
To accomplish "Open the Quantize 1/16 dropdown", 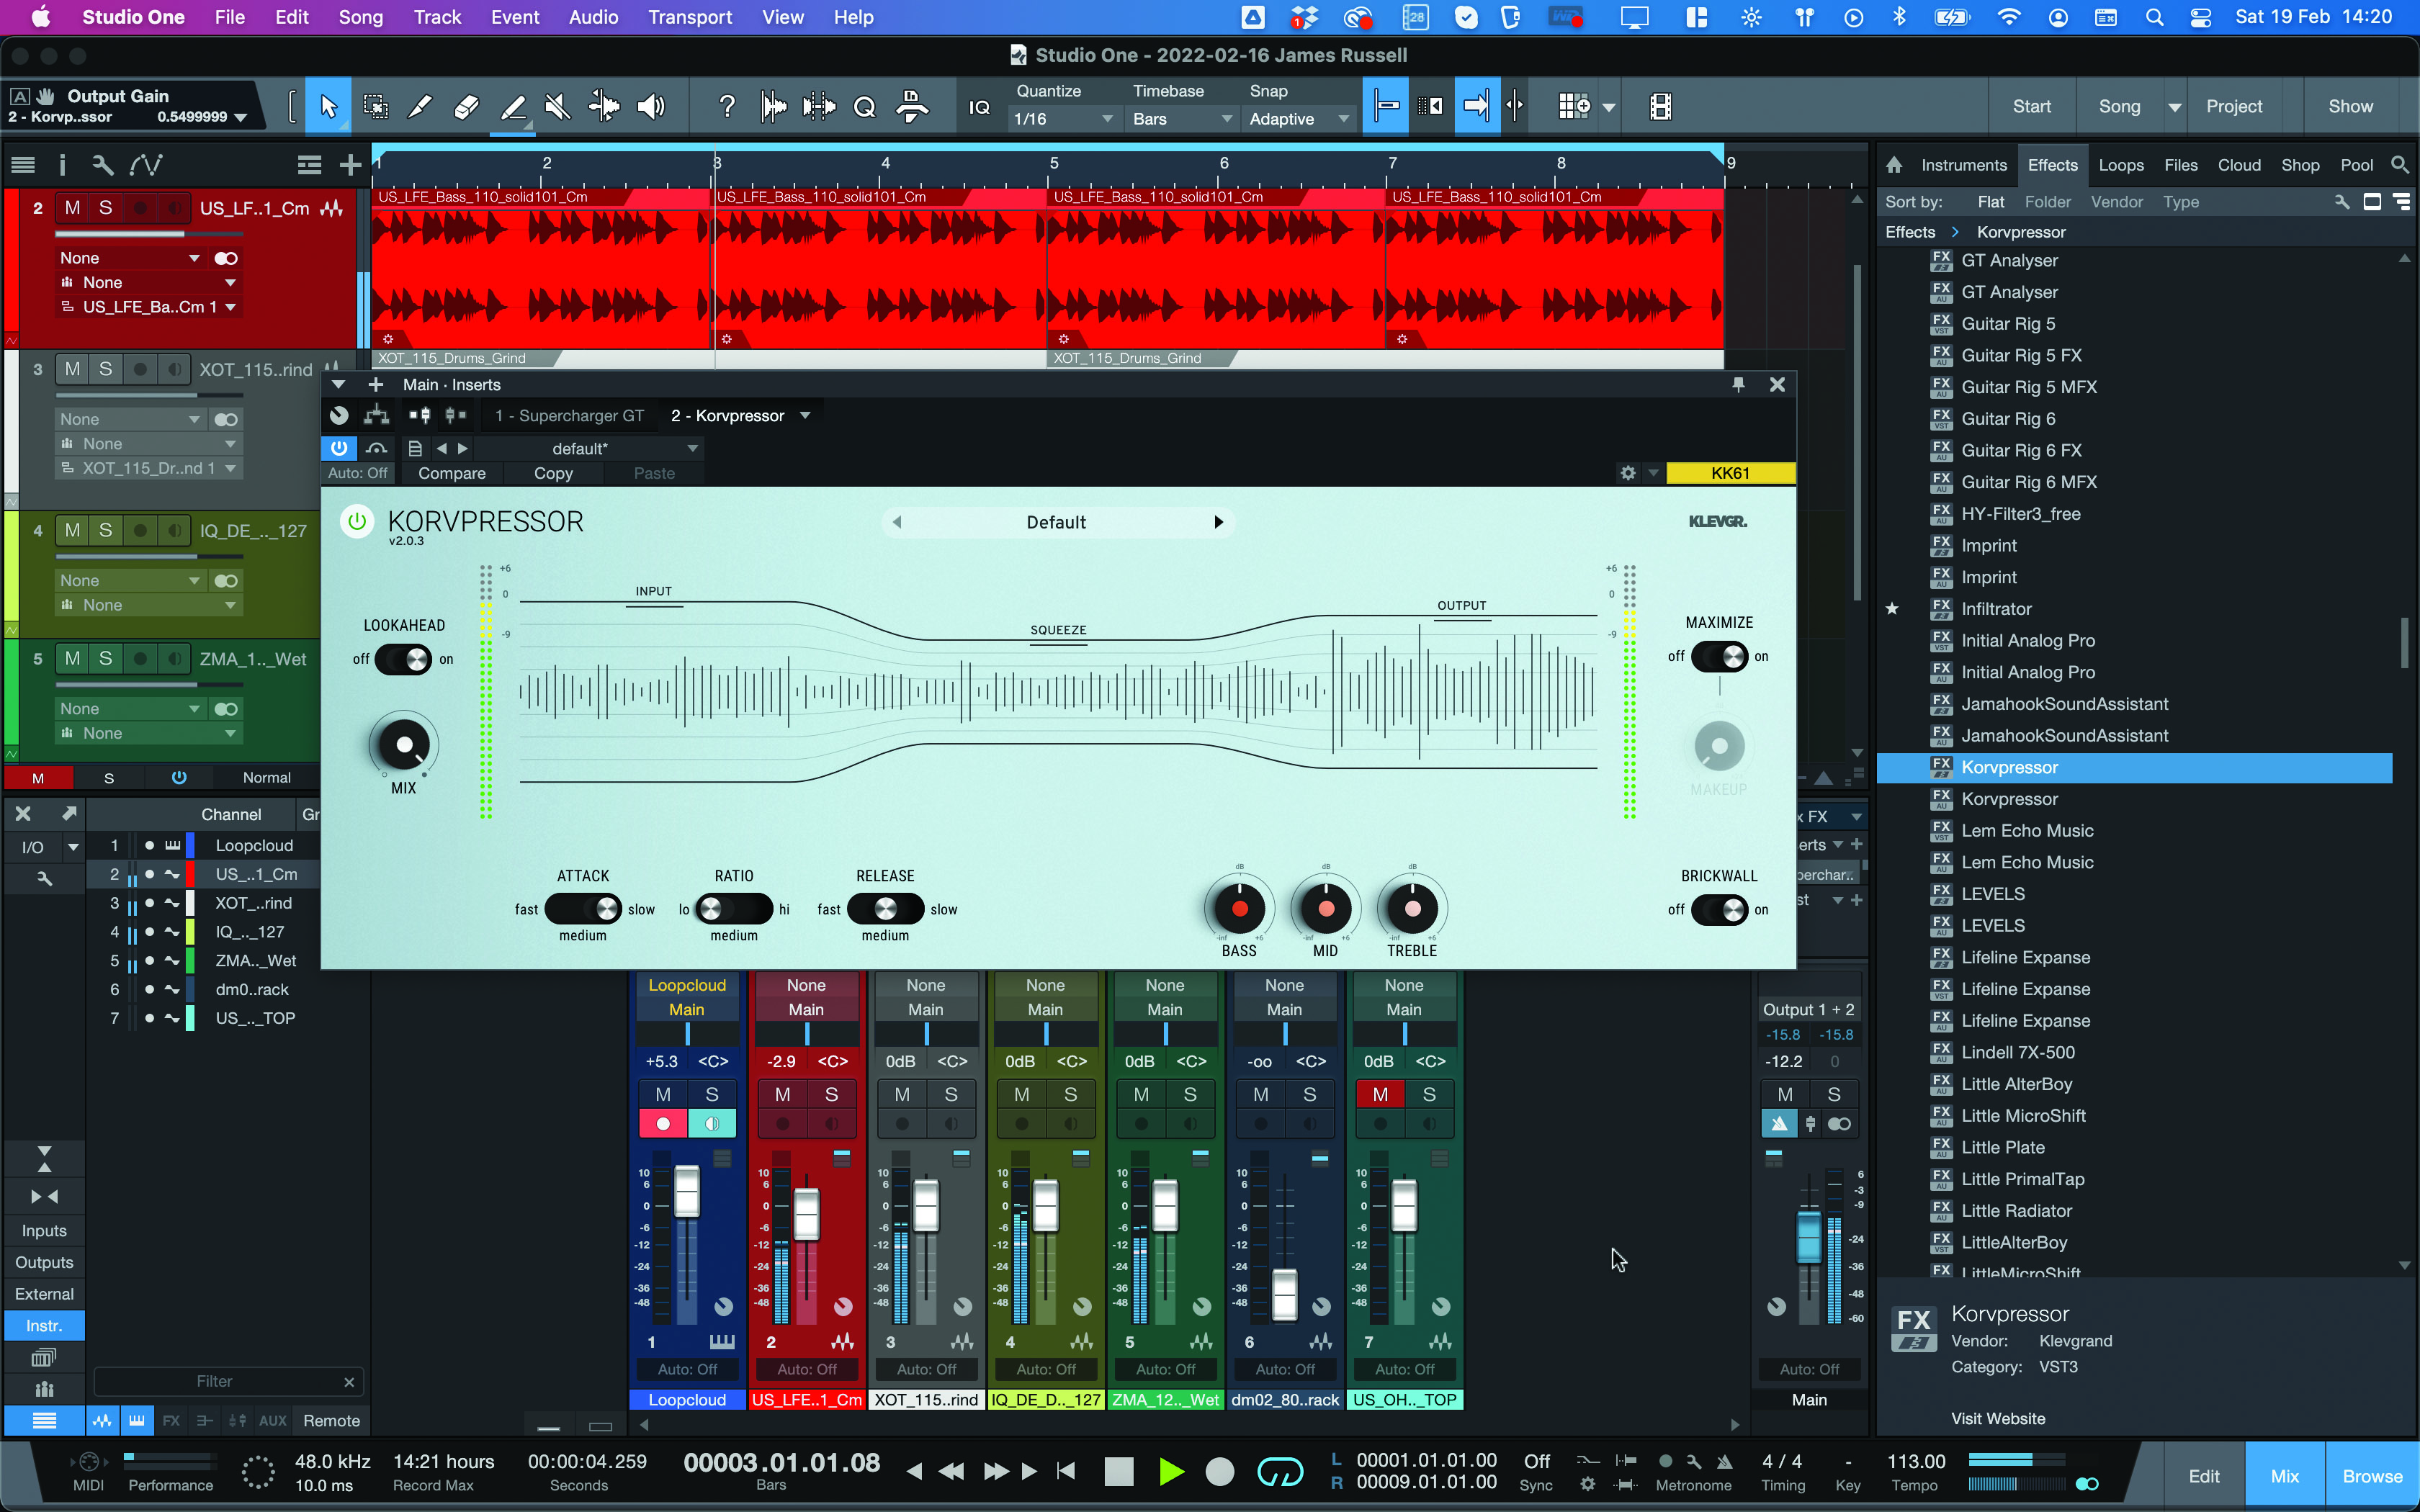I will point(1062,119).
